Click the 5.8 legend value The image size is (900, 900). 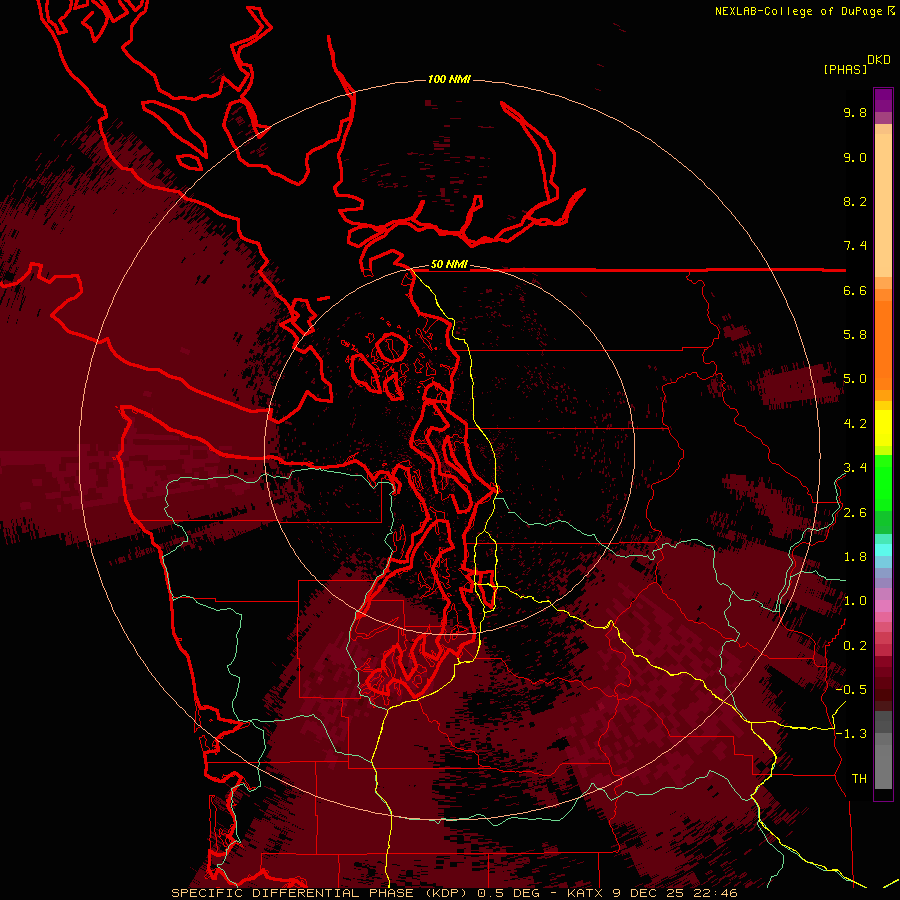(855, 335)
